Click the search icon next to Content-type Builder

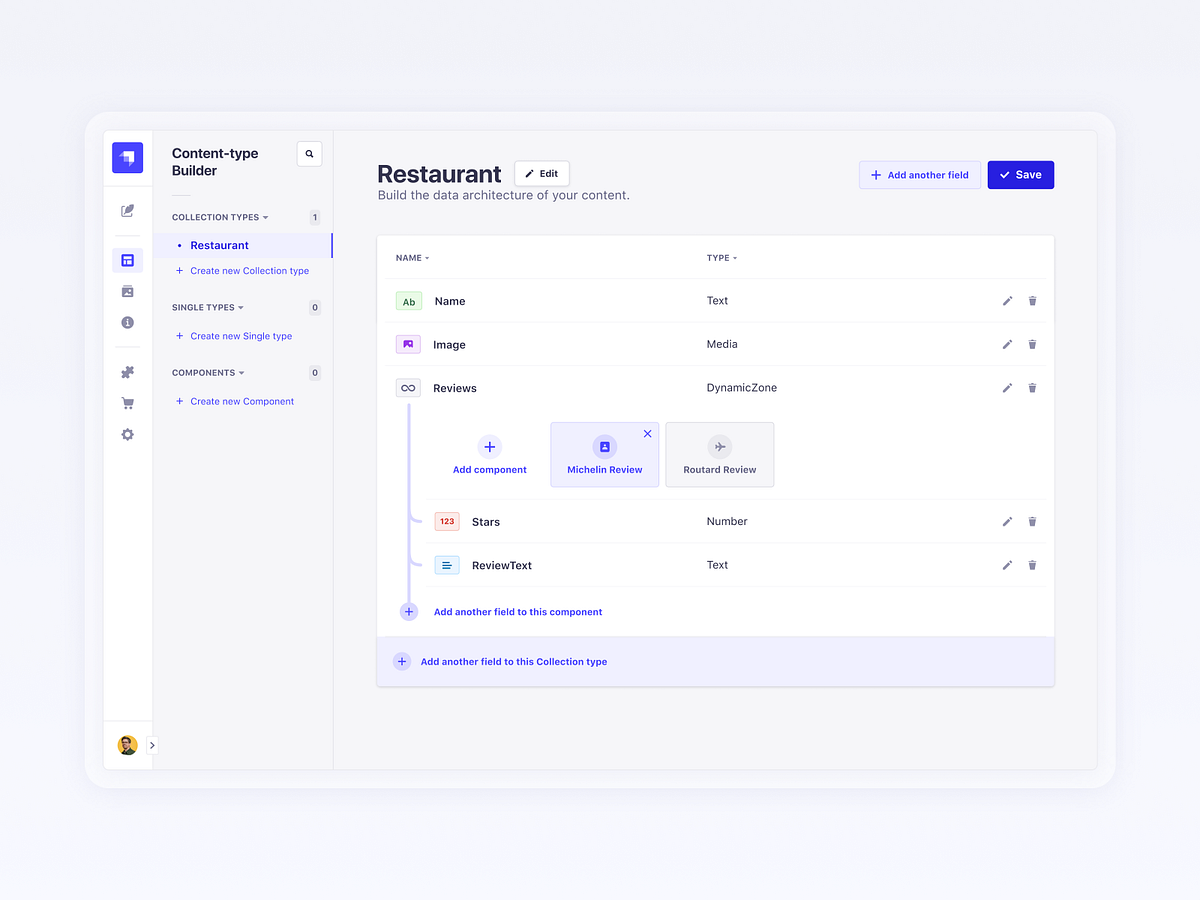click(x=309, y=153)
